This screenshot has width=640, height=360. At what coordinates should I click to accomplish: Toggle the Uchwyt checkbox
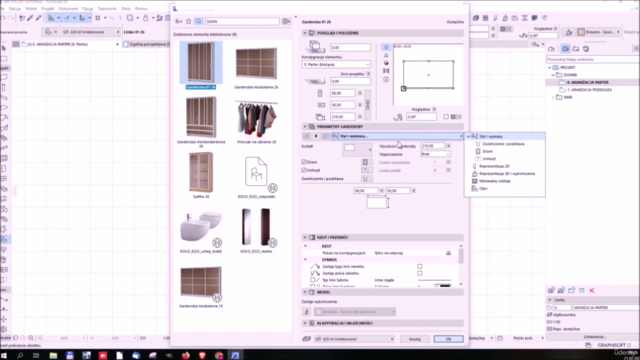(304, 170)
